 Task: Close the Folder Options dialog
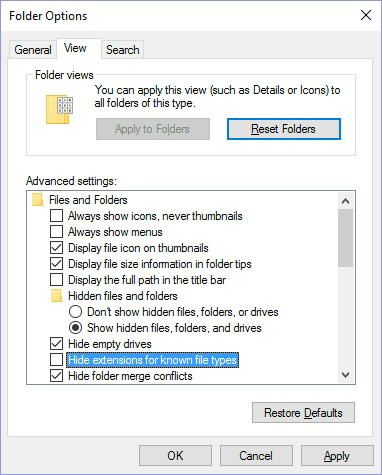tap(366, 15)
